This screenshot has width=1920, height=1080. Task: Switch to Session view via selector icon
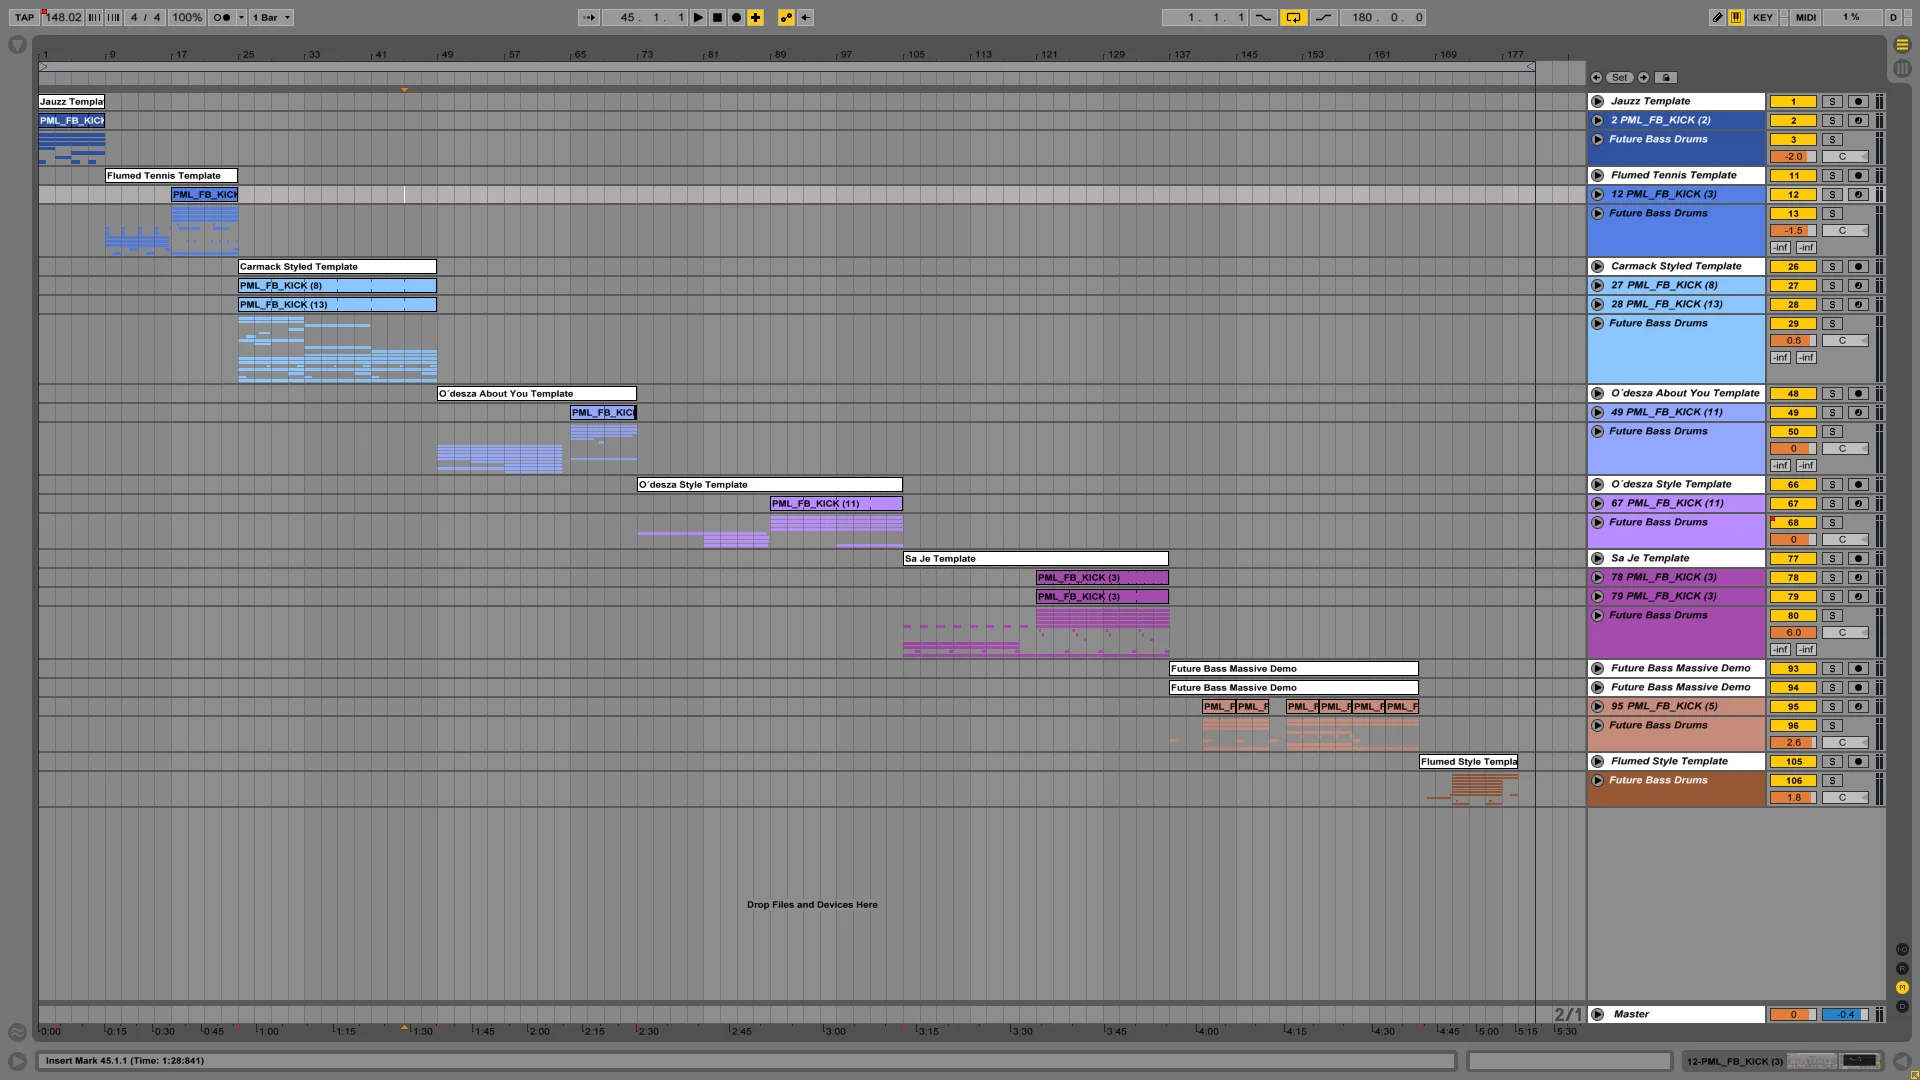point(1902,68)
